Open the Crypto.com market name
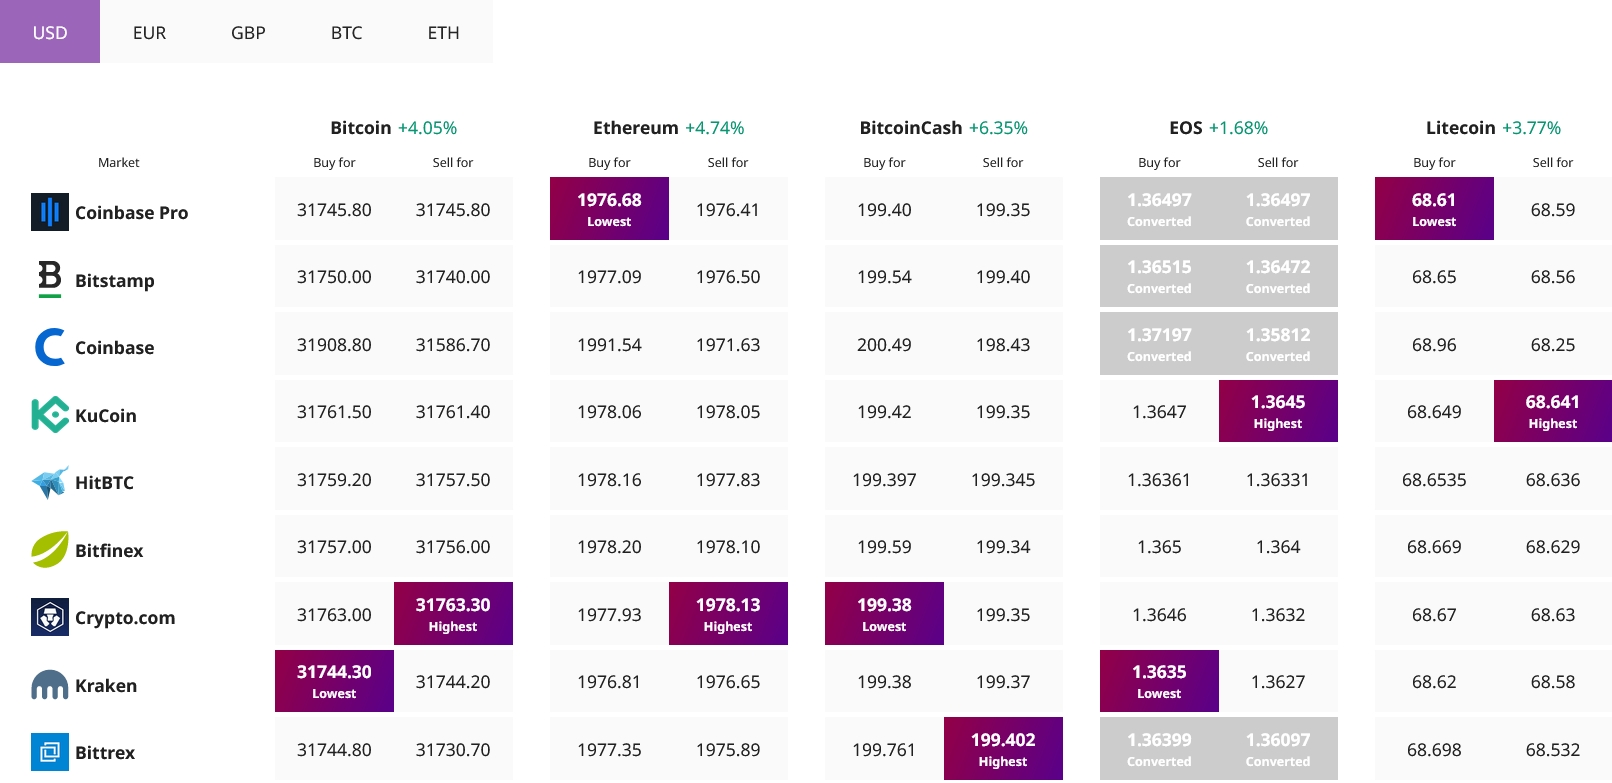The width and height of the screenshot is (1612, 783). click(125, 617)
